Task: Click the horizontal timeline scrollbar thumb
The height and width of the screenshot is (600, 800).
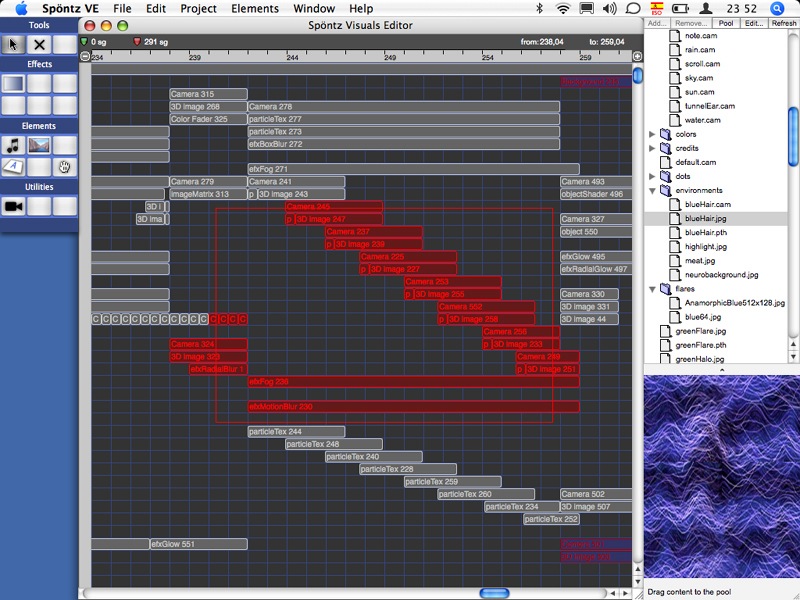Action: [494, 593]
